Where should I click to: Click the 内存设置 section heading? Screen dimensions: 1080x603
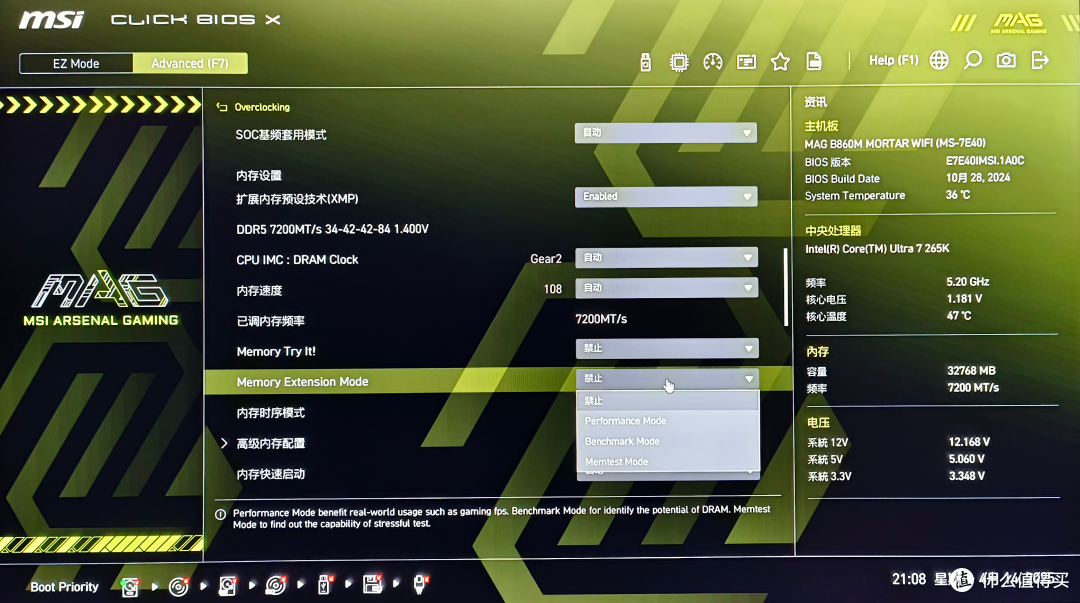259,176
